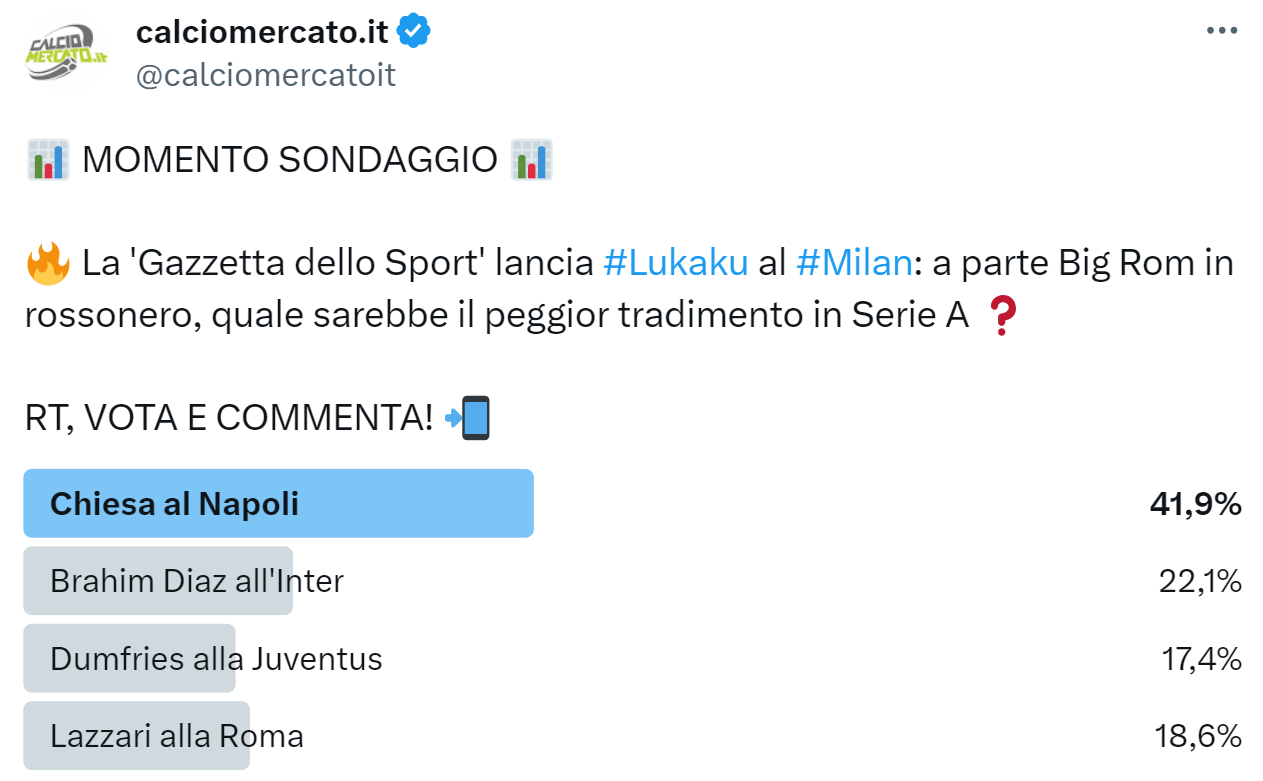The width and height of the screenshot is (1263, 781).
Task: Open the calciomercato.it display name link
Action: pos(262,32)
